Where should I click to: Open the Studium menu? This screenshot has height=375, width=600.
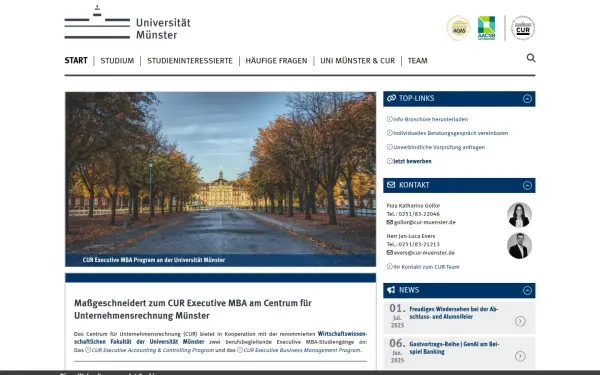pyautogui.click(x=117, y=61)
